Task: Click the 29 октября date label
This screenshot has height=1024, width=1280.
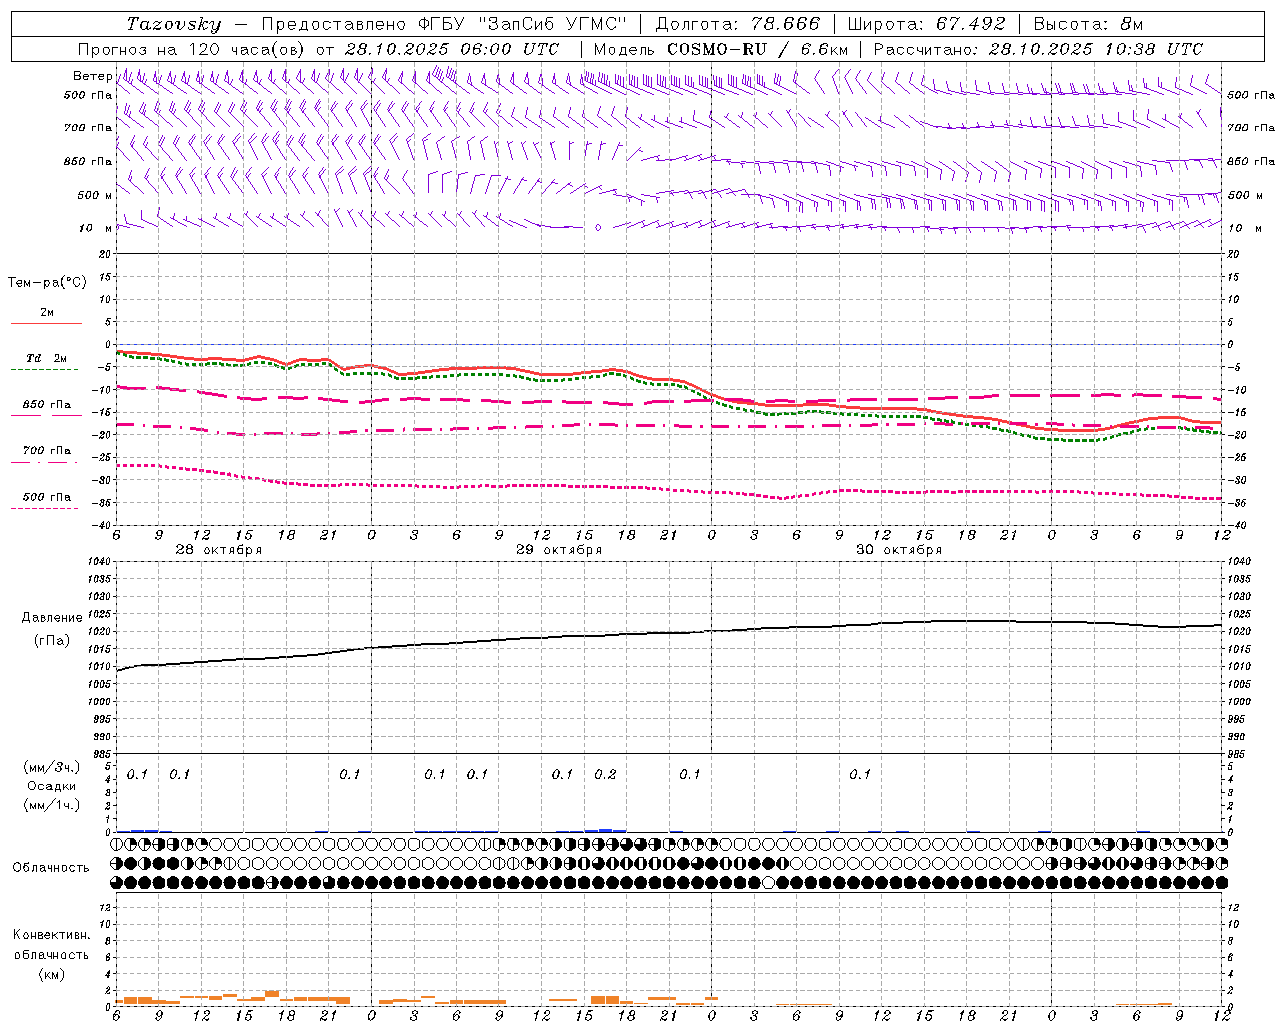Action: tap(559, 550)
